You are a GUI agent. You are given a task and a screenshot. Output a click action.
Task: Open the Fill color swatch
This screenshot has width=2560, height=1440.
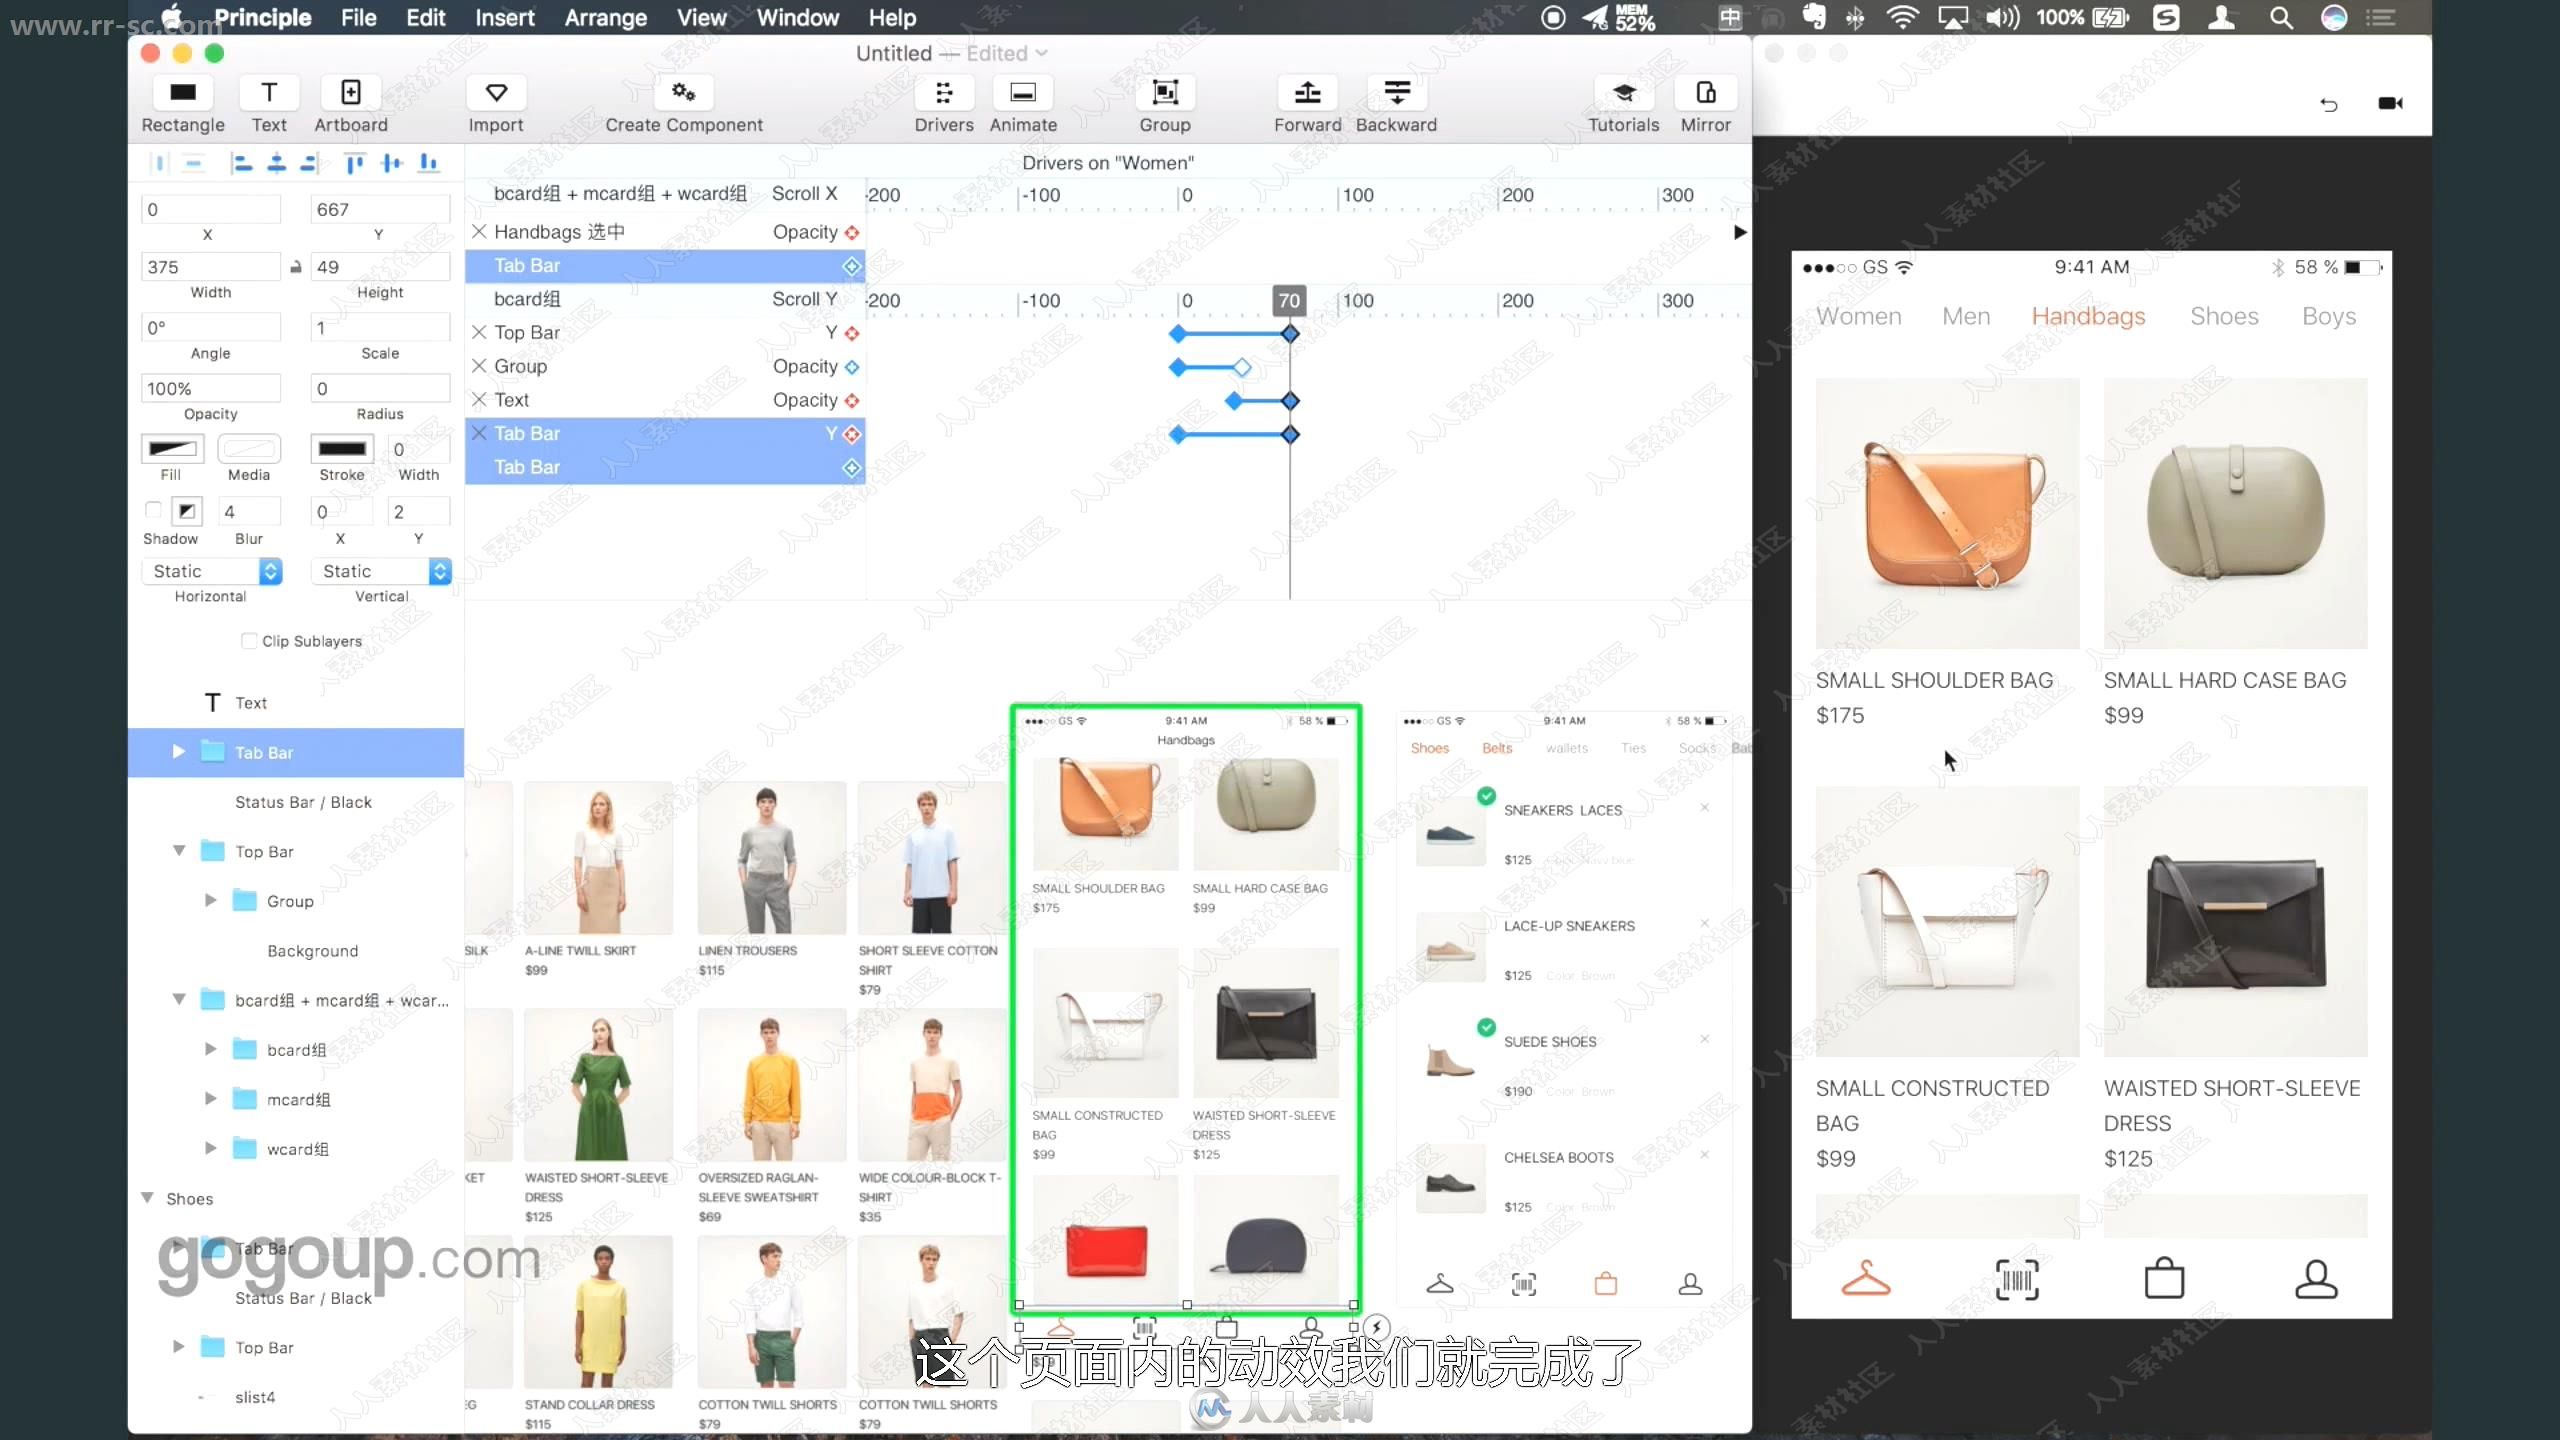click(x=172, y=448)
